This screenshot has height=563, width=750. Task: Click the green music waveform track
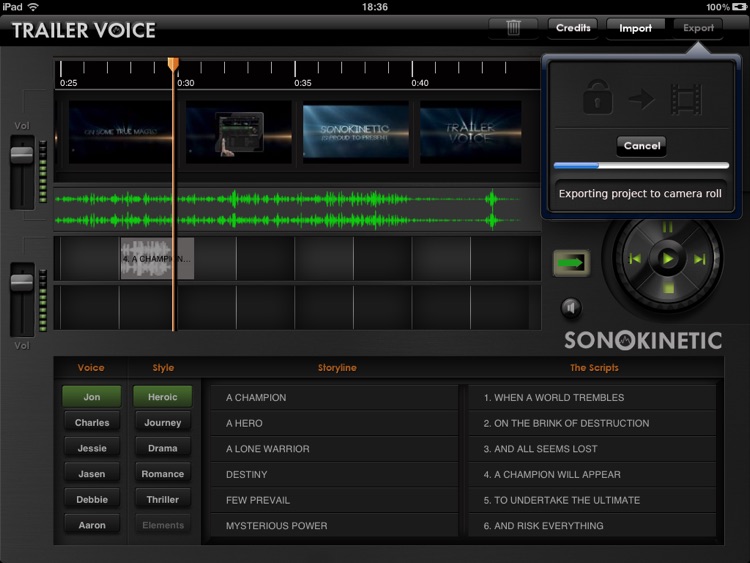297,210
